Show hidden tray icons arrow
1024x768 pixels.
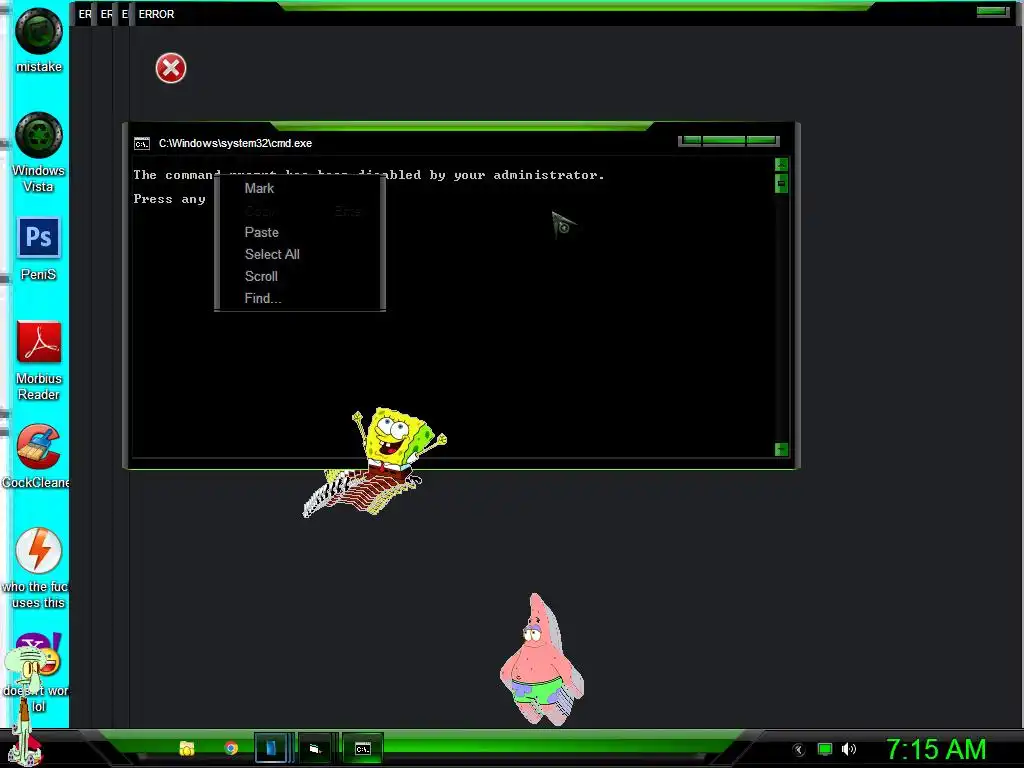tap(798, 750)
